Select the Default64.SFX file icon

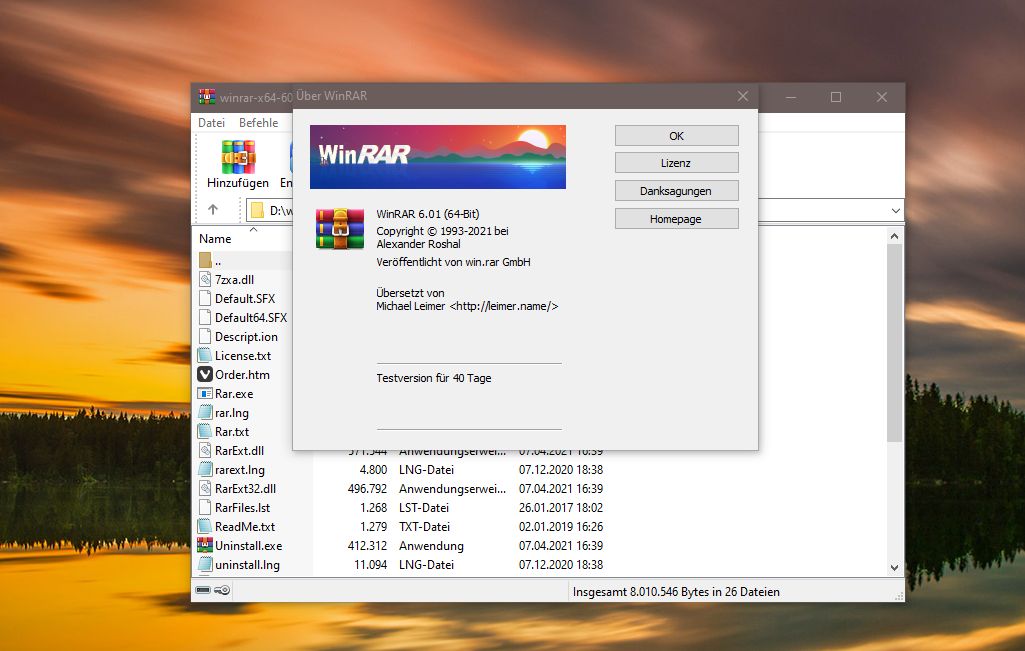click(205, 318)
